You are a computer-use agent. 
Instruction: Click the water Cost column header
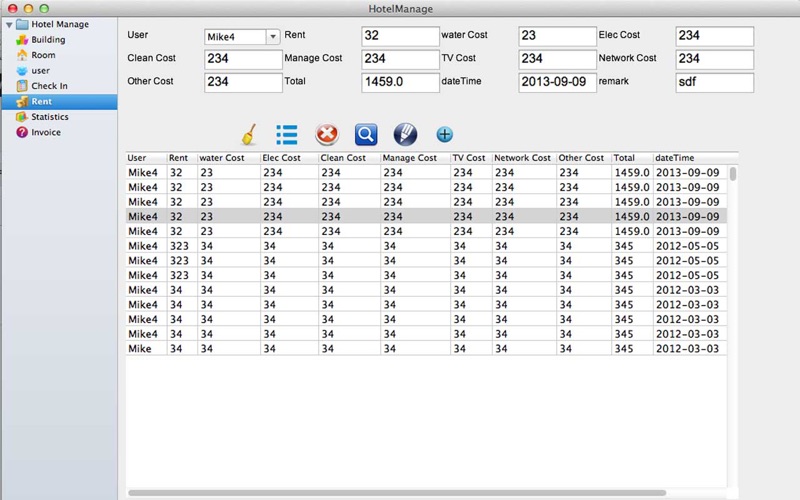[x=229, y=158]
